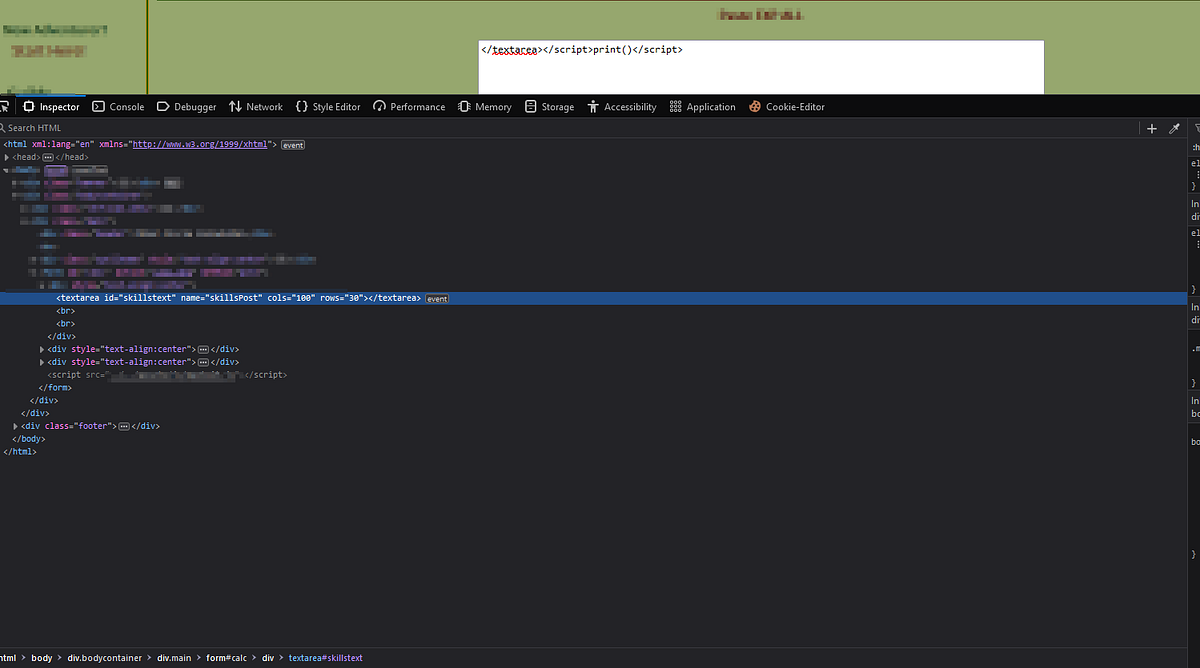Click into the page textarea with script text
This screenshot has width=1200, height=668.
[761, 67]
